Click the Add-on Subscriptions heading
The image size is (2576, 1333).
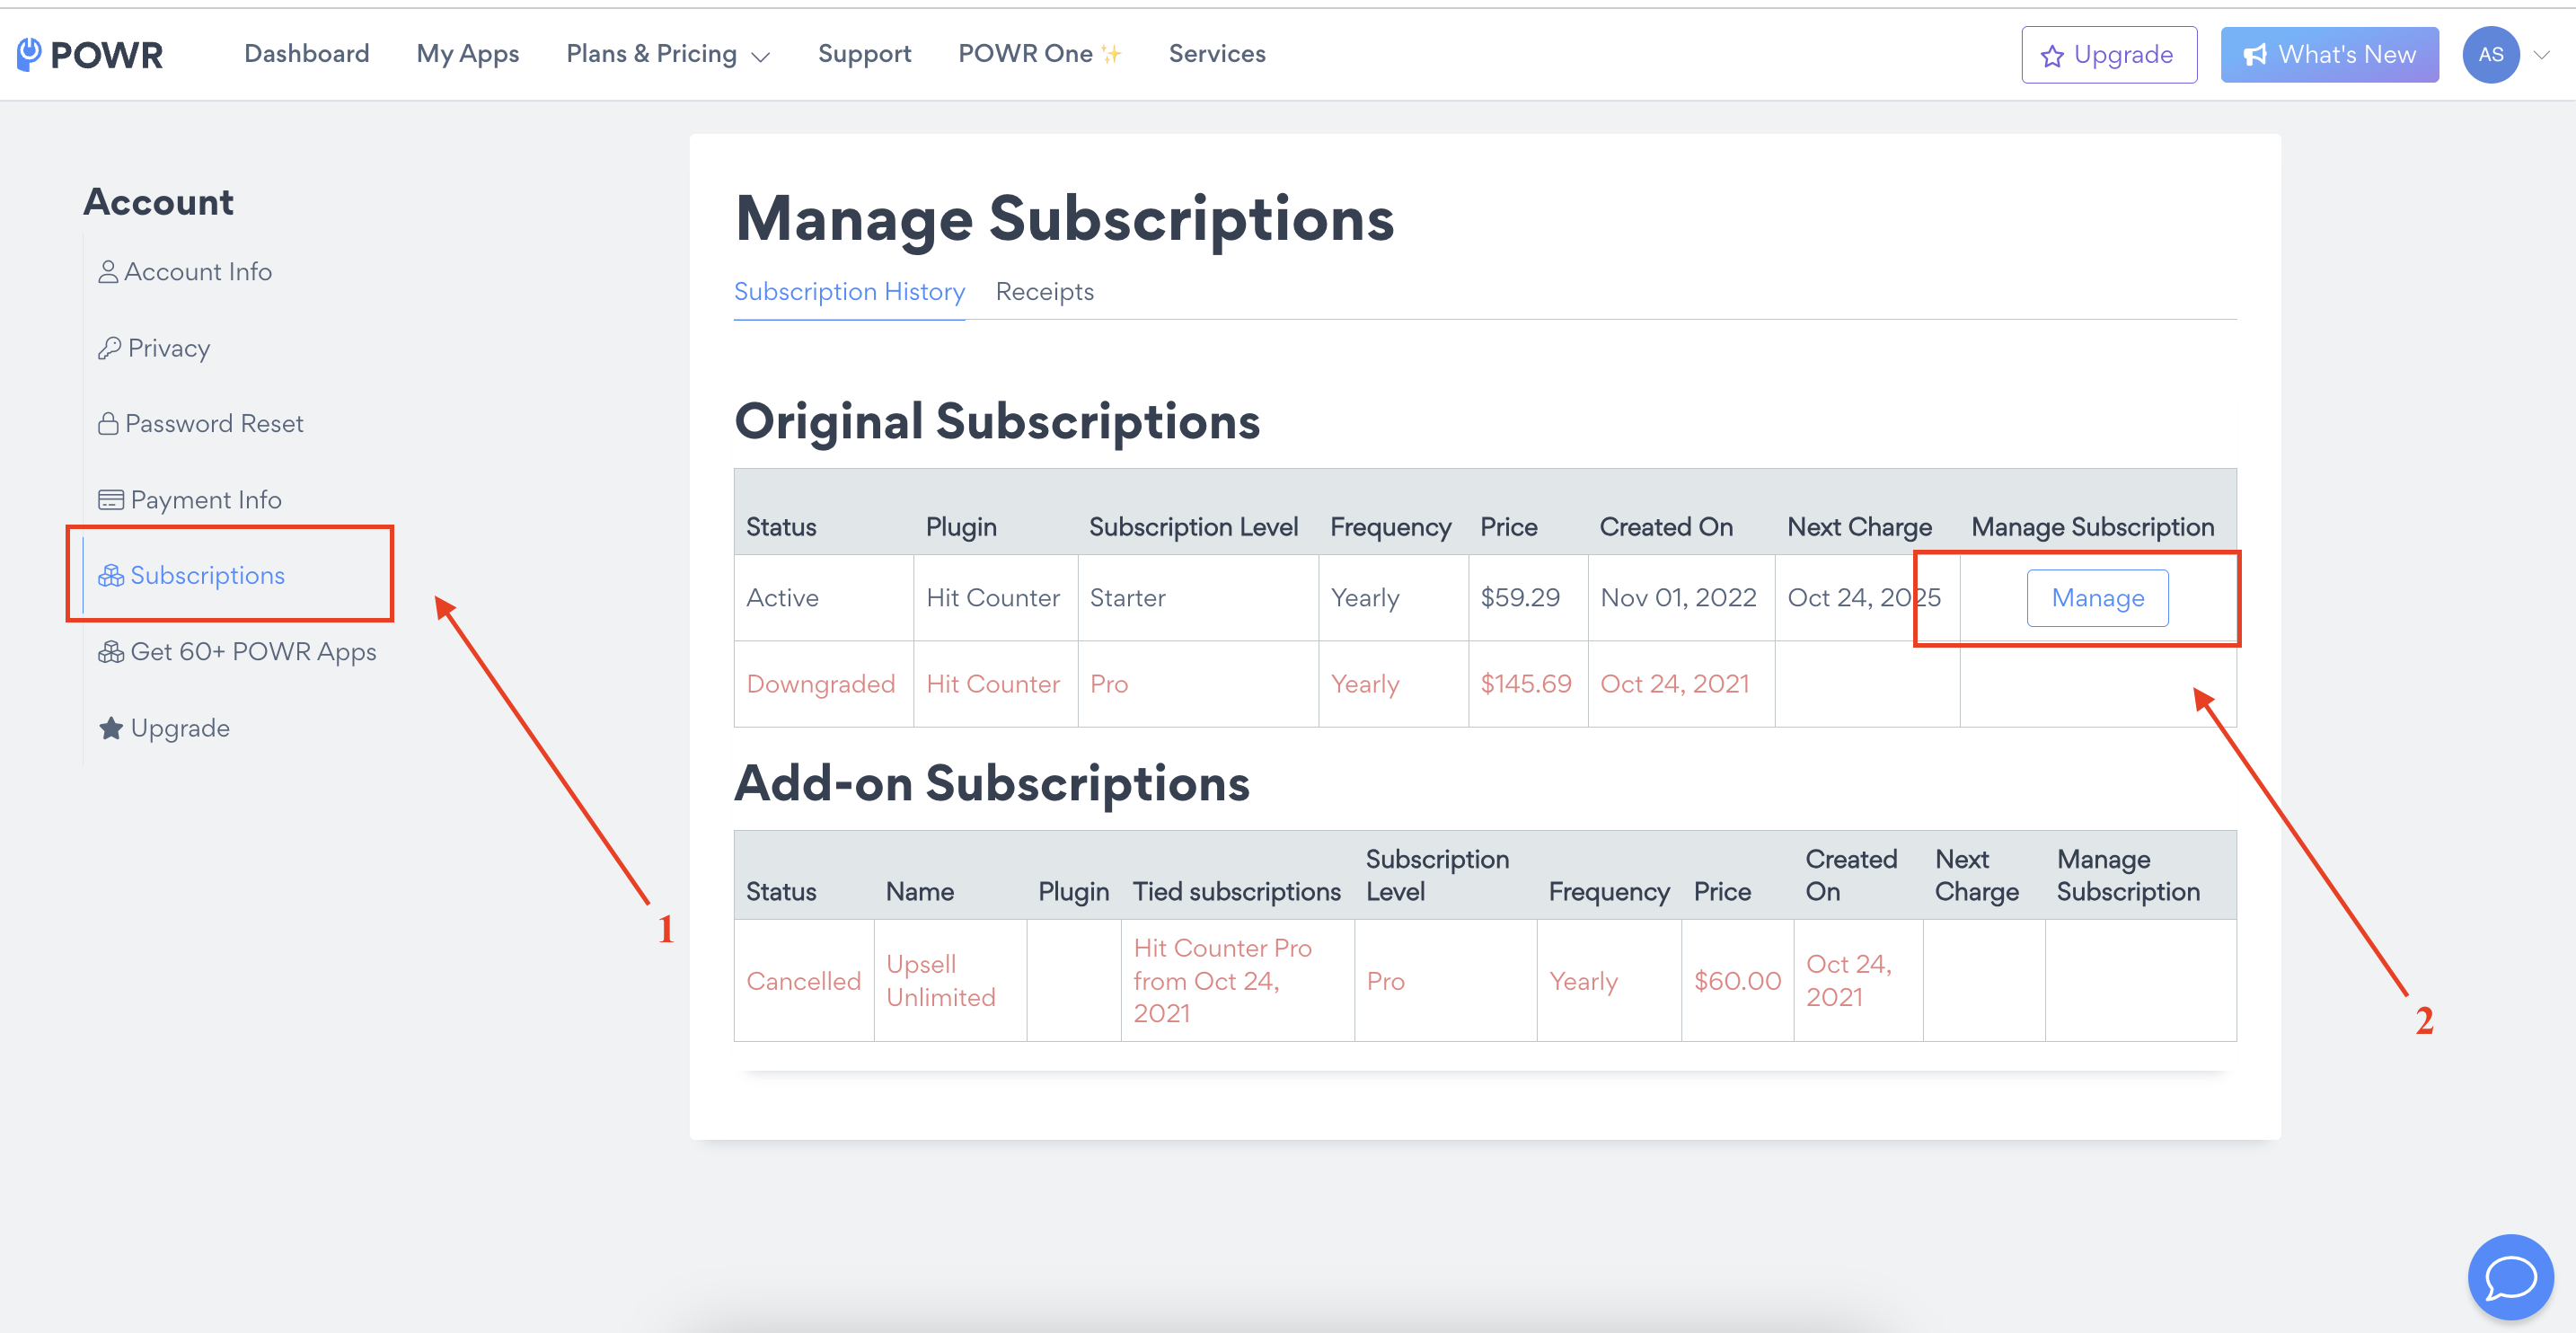pos(992,783)
